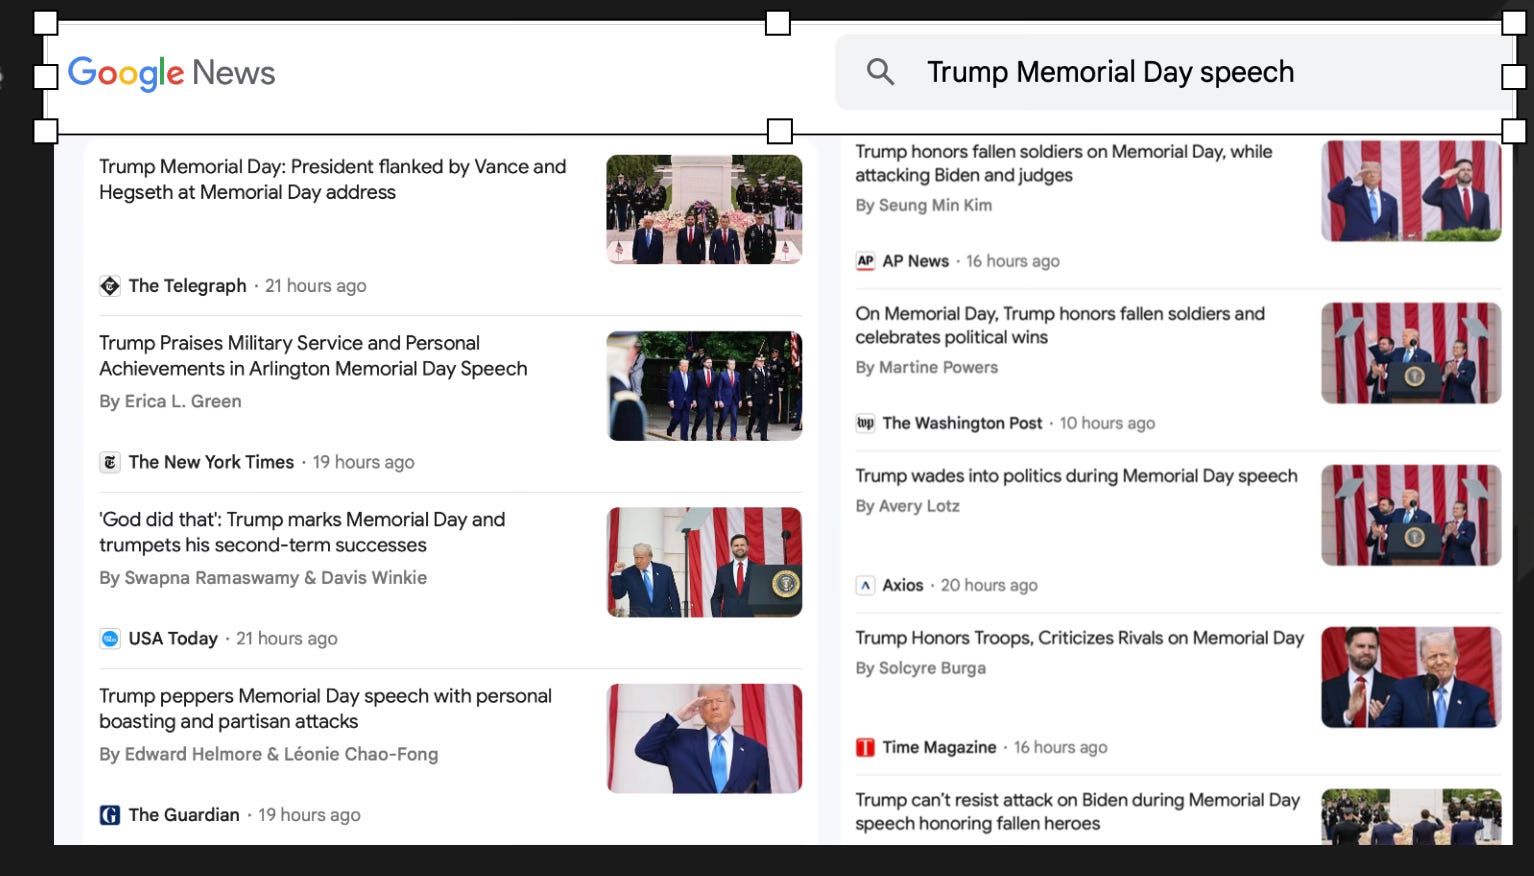Click the USA Today source icon
Image resolution: width=1534 pixels, height=876 pixels.
click(110, 638)
